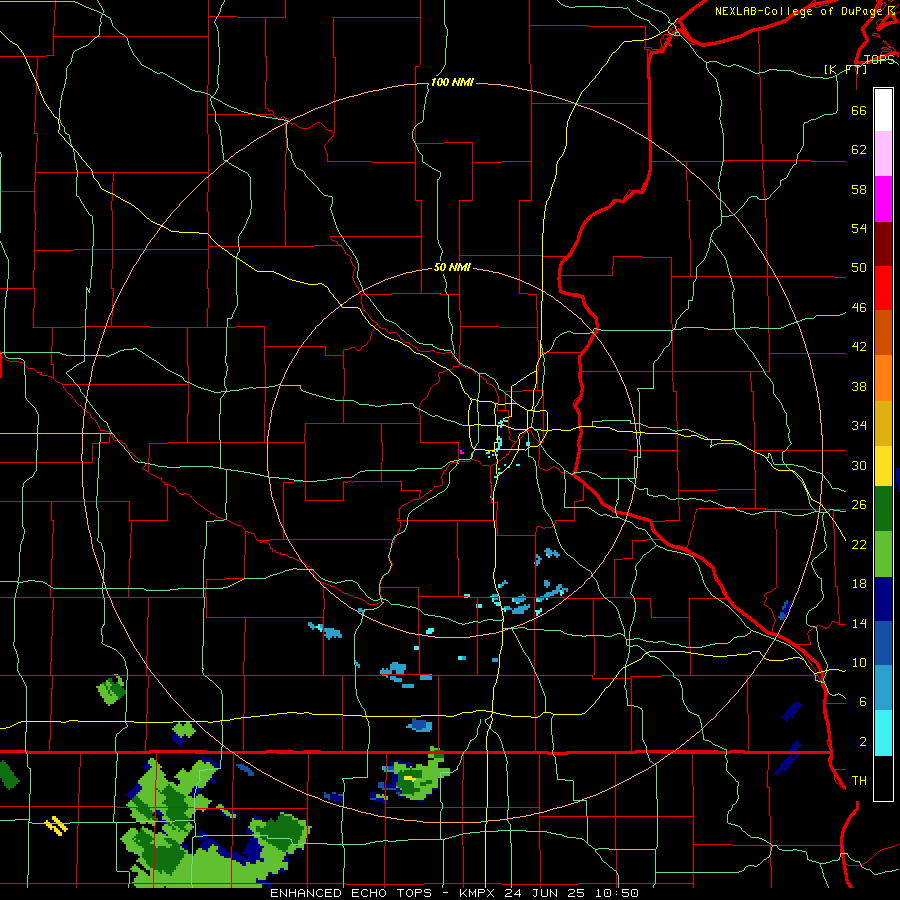
Task: Click the "54" legend value
Action: coord(859,228)
